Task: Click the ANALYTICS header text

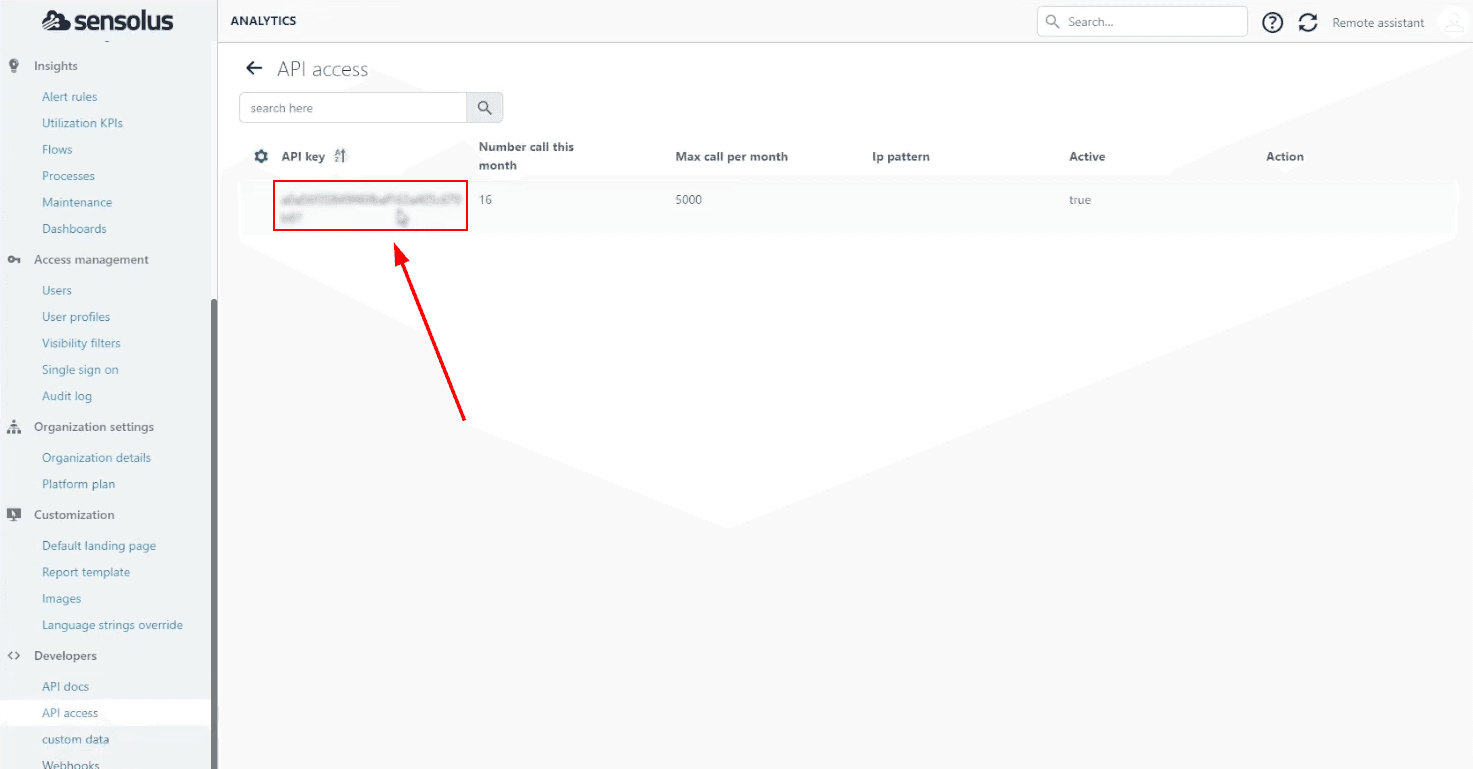Action: 263,21
